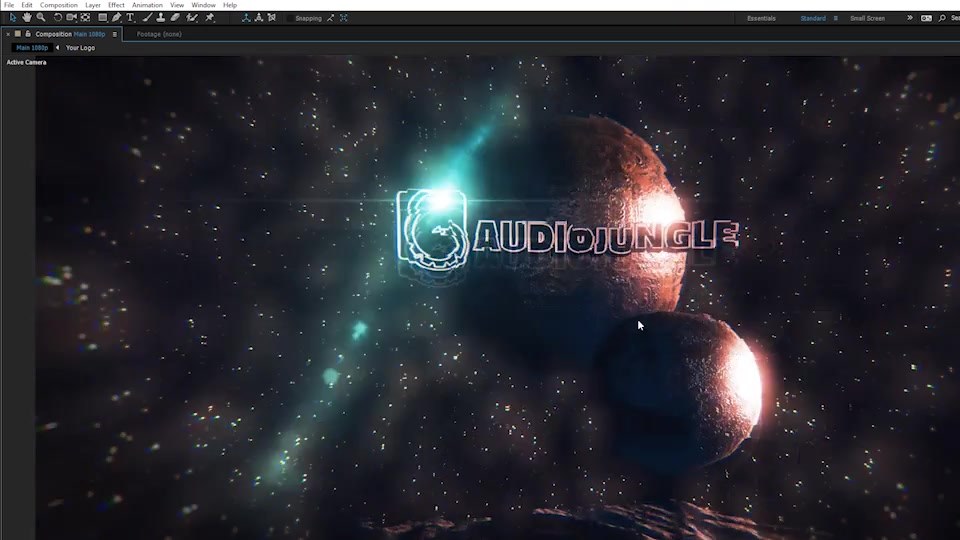Switch to Small Screen workspace

click(x=867, y=18)
